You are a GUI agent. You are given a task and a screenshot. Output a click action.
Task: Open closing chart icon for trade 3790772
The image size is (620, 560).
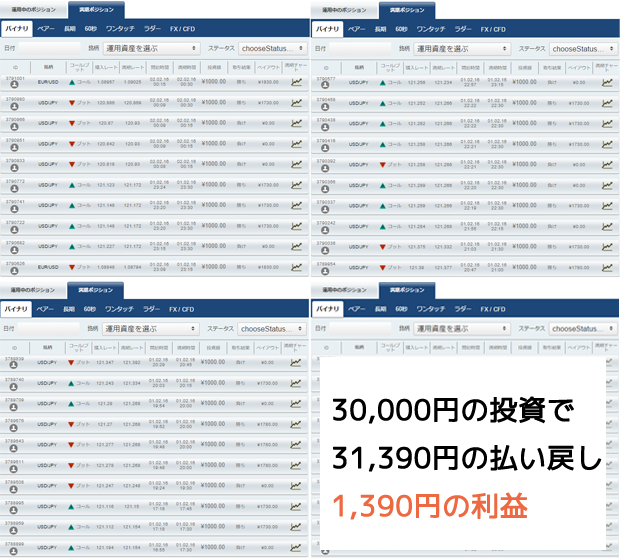pos(296,185)
